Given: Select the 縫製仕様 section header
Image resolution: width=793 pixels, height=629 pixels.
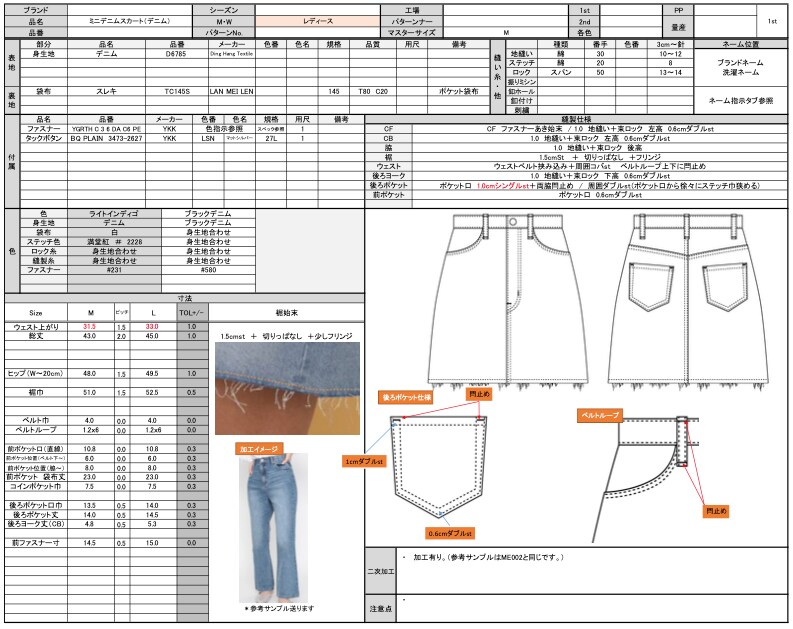Looking at the screenshot, I should [576, 119].
